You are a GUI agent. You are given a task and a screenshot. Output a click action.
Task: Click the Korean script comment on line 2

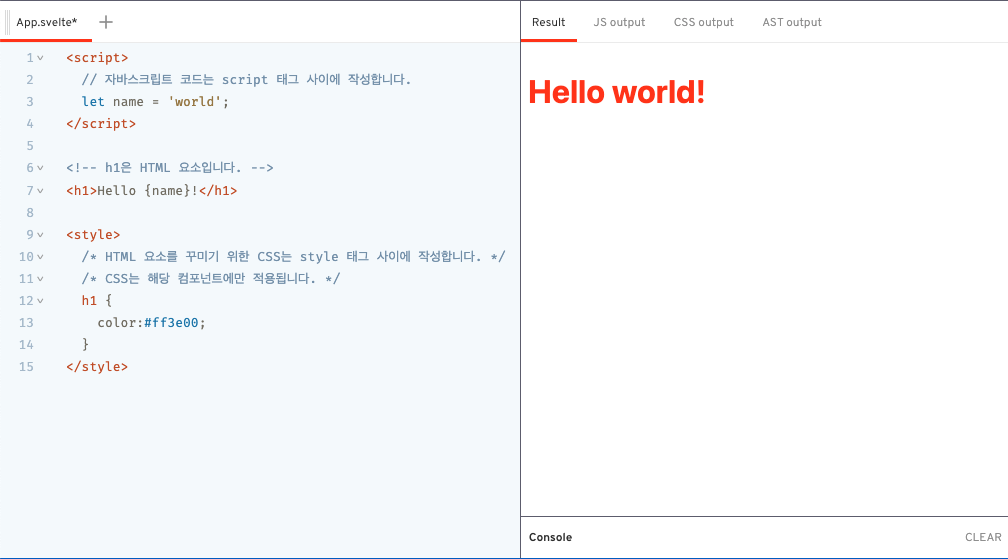[246, 80]
